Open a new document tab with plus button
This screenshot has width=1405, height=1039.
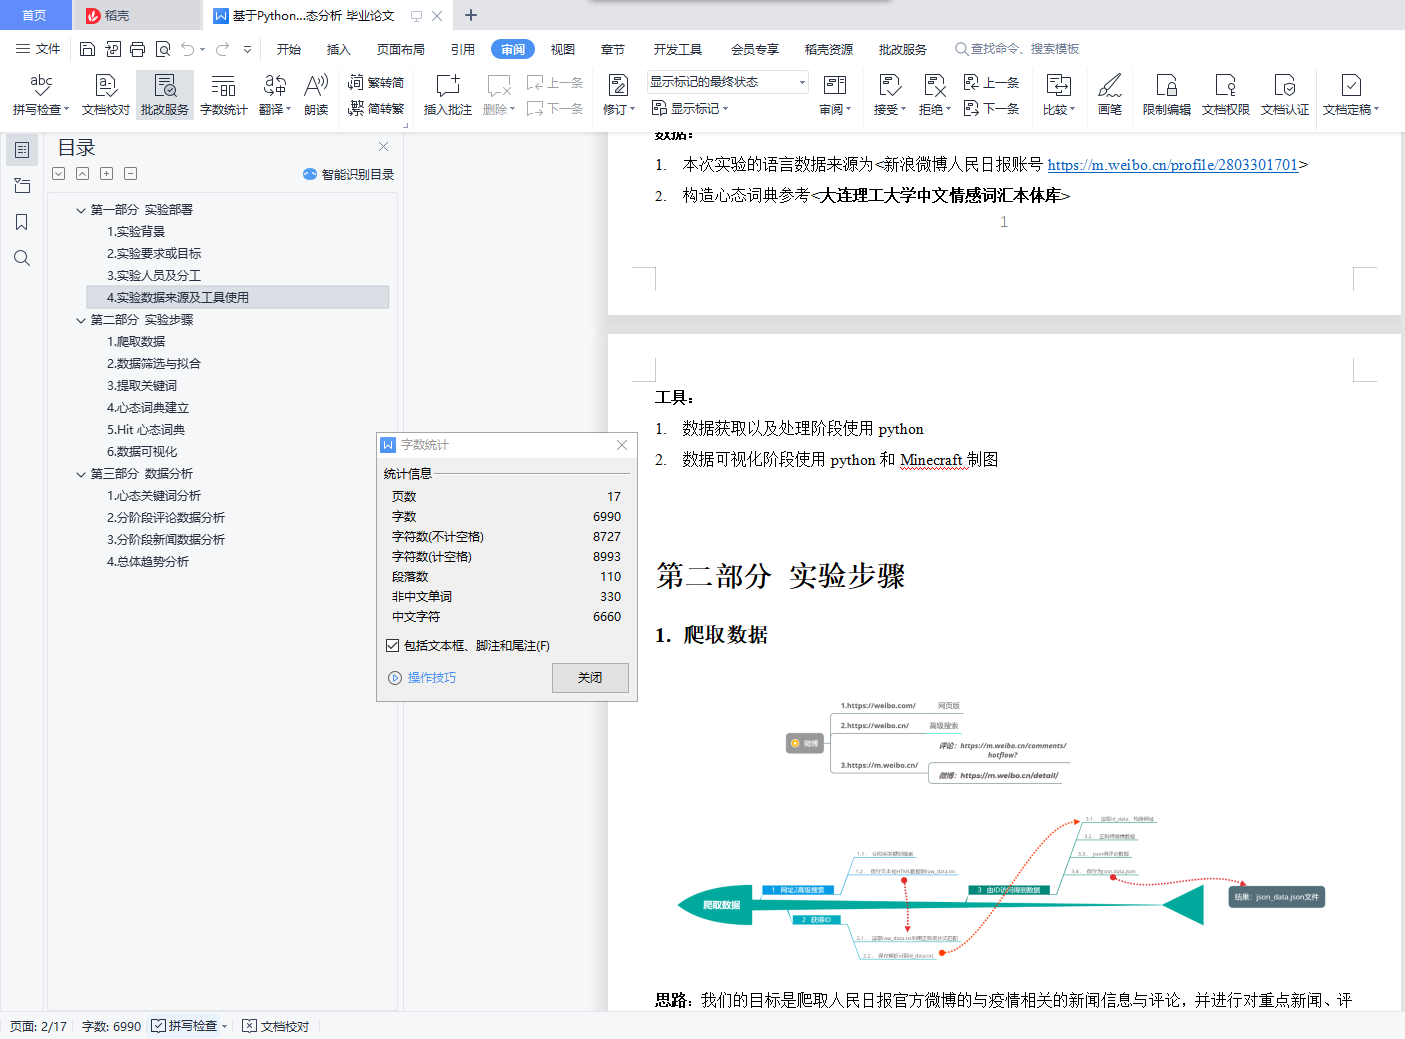tap(471, 15)
